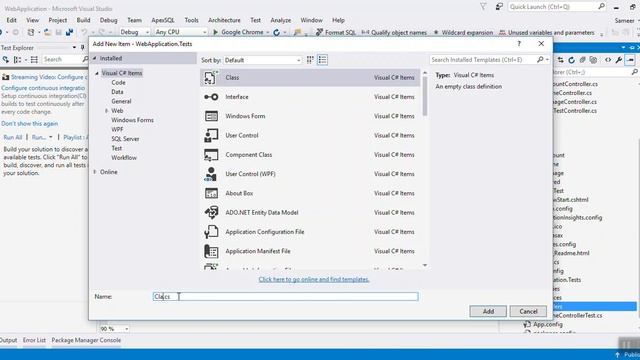The image size is (640, 360).
Task: Click Solution Explorer refresh icon
Action: [x=571, y=60]
